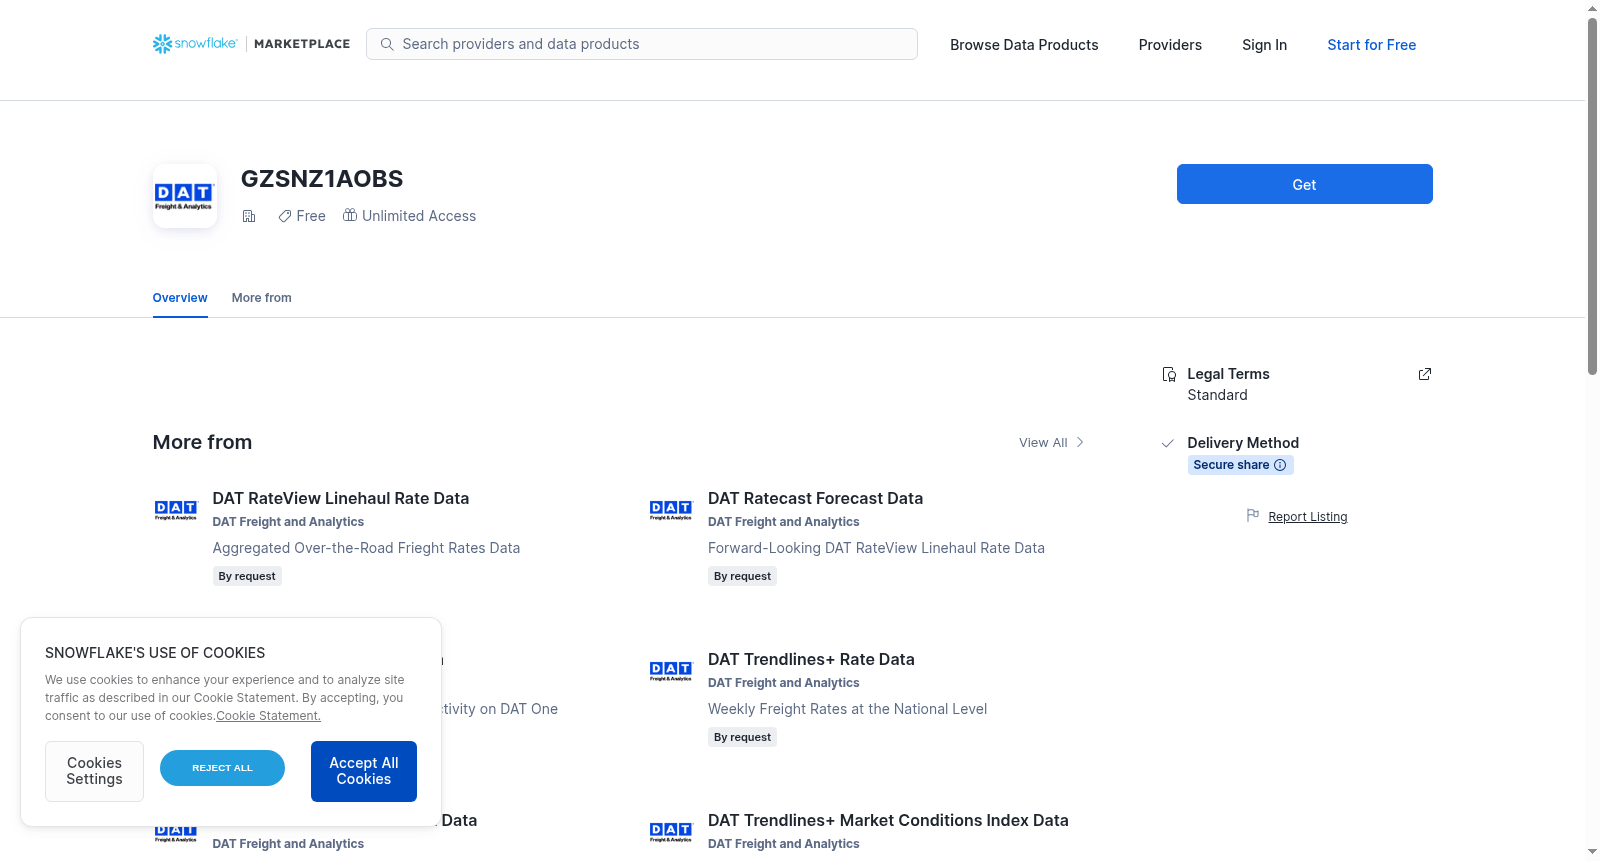Open DAT RateView Linehaul Rate Data listing title
Viewport: 1600px width, 861px height.
[341, 498]
